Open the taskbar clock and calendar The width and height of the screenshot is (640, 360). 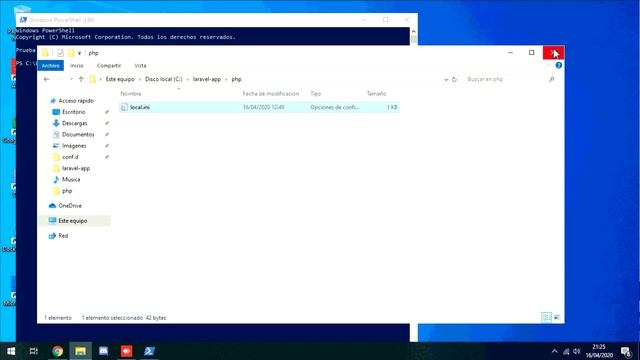[x=599, y=351]
